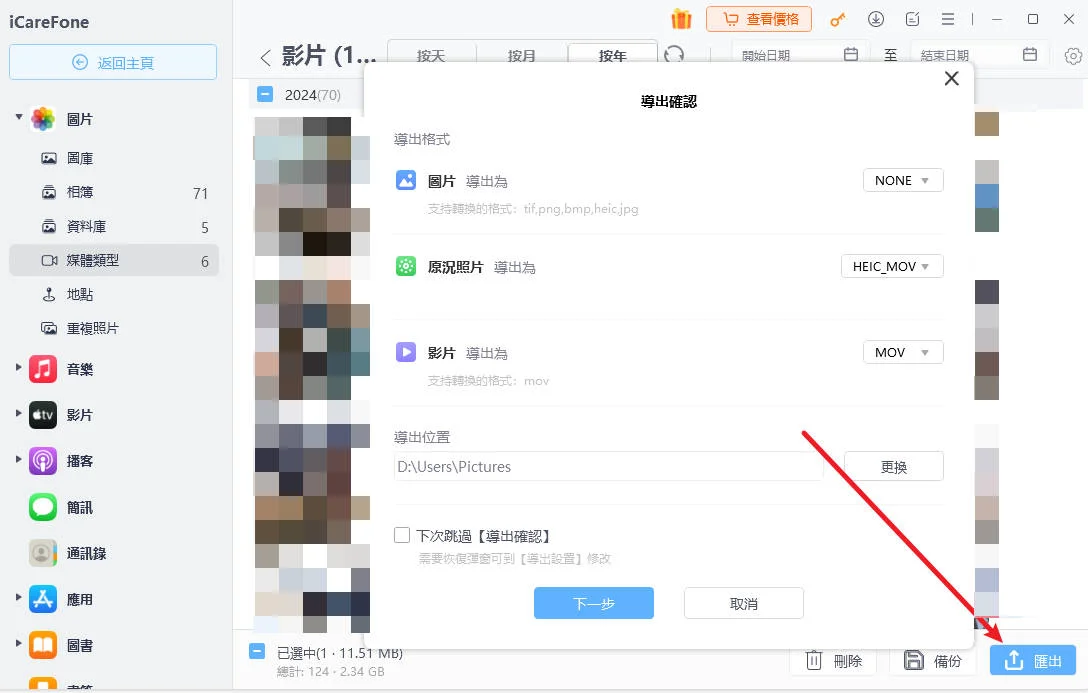Switch to the 按天 tab

pos(431,55)
